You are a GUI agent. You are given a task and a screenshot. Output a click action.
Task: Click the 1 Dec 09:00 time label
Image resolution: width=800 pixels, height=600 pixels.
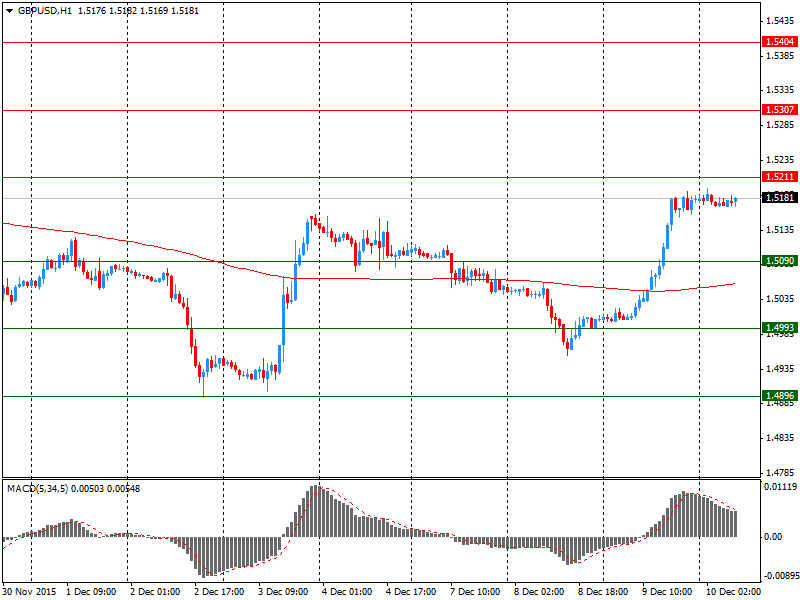tap(91, 592)
